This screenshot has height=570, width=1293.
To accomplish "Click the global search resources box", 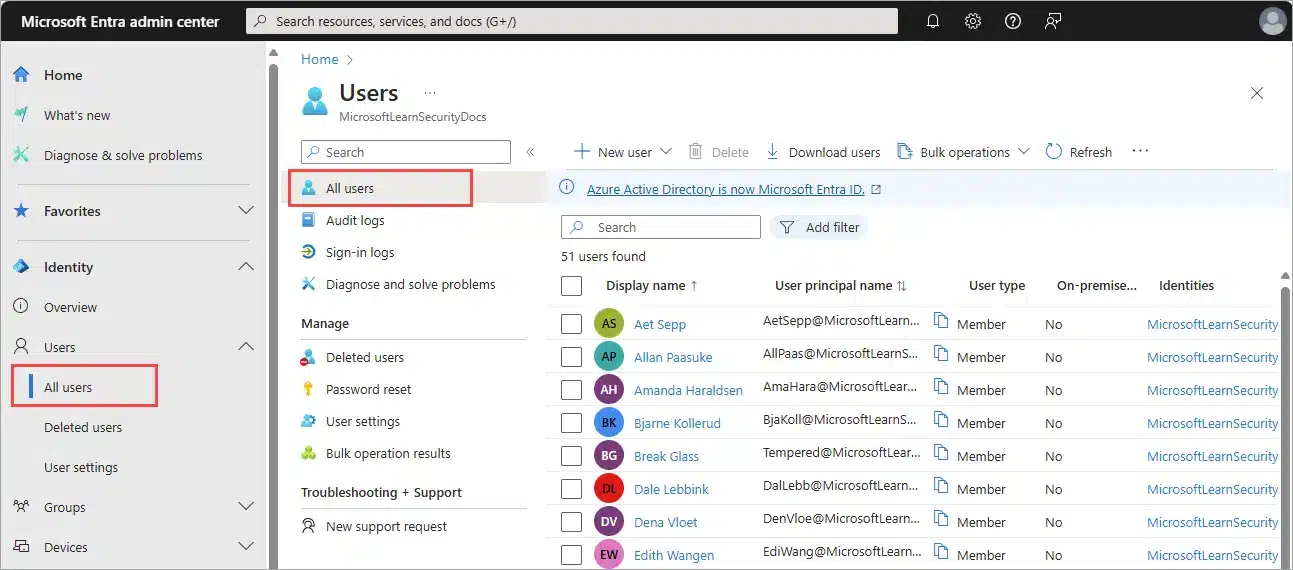I will [572, 21].
